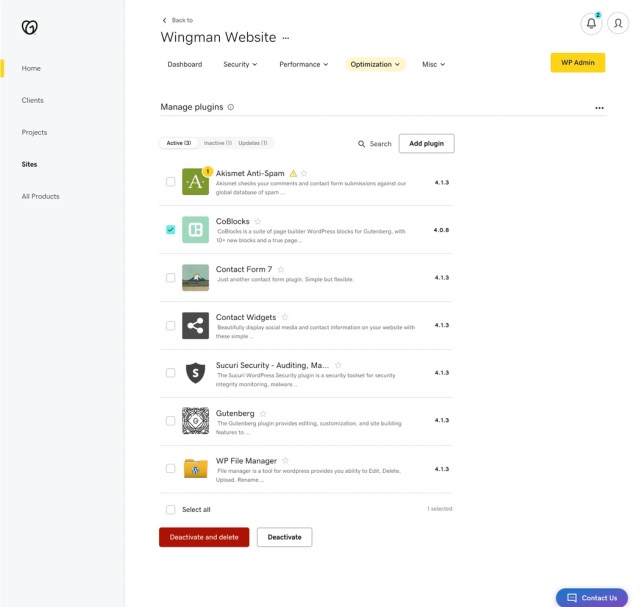Star the Sucuri Security plugin
The image size is (640, 607).
338,365
